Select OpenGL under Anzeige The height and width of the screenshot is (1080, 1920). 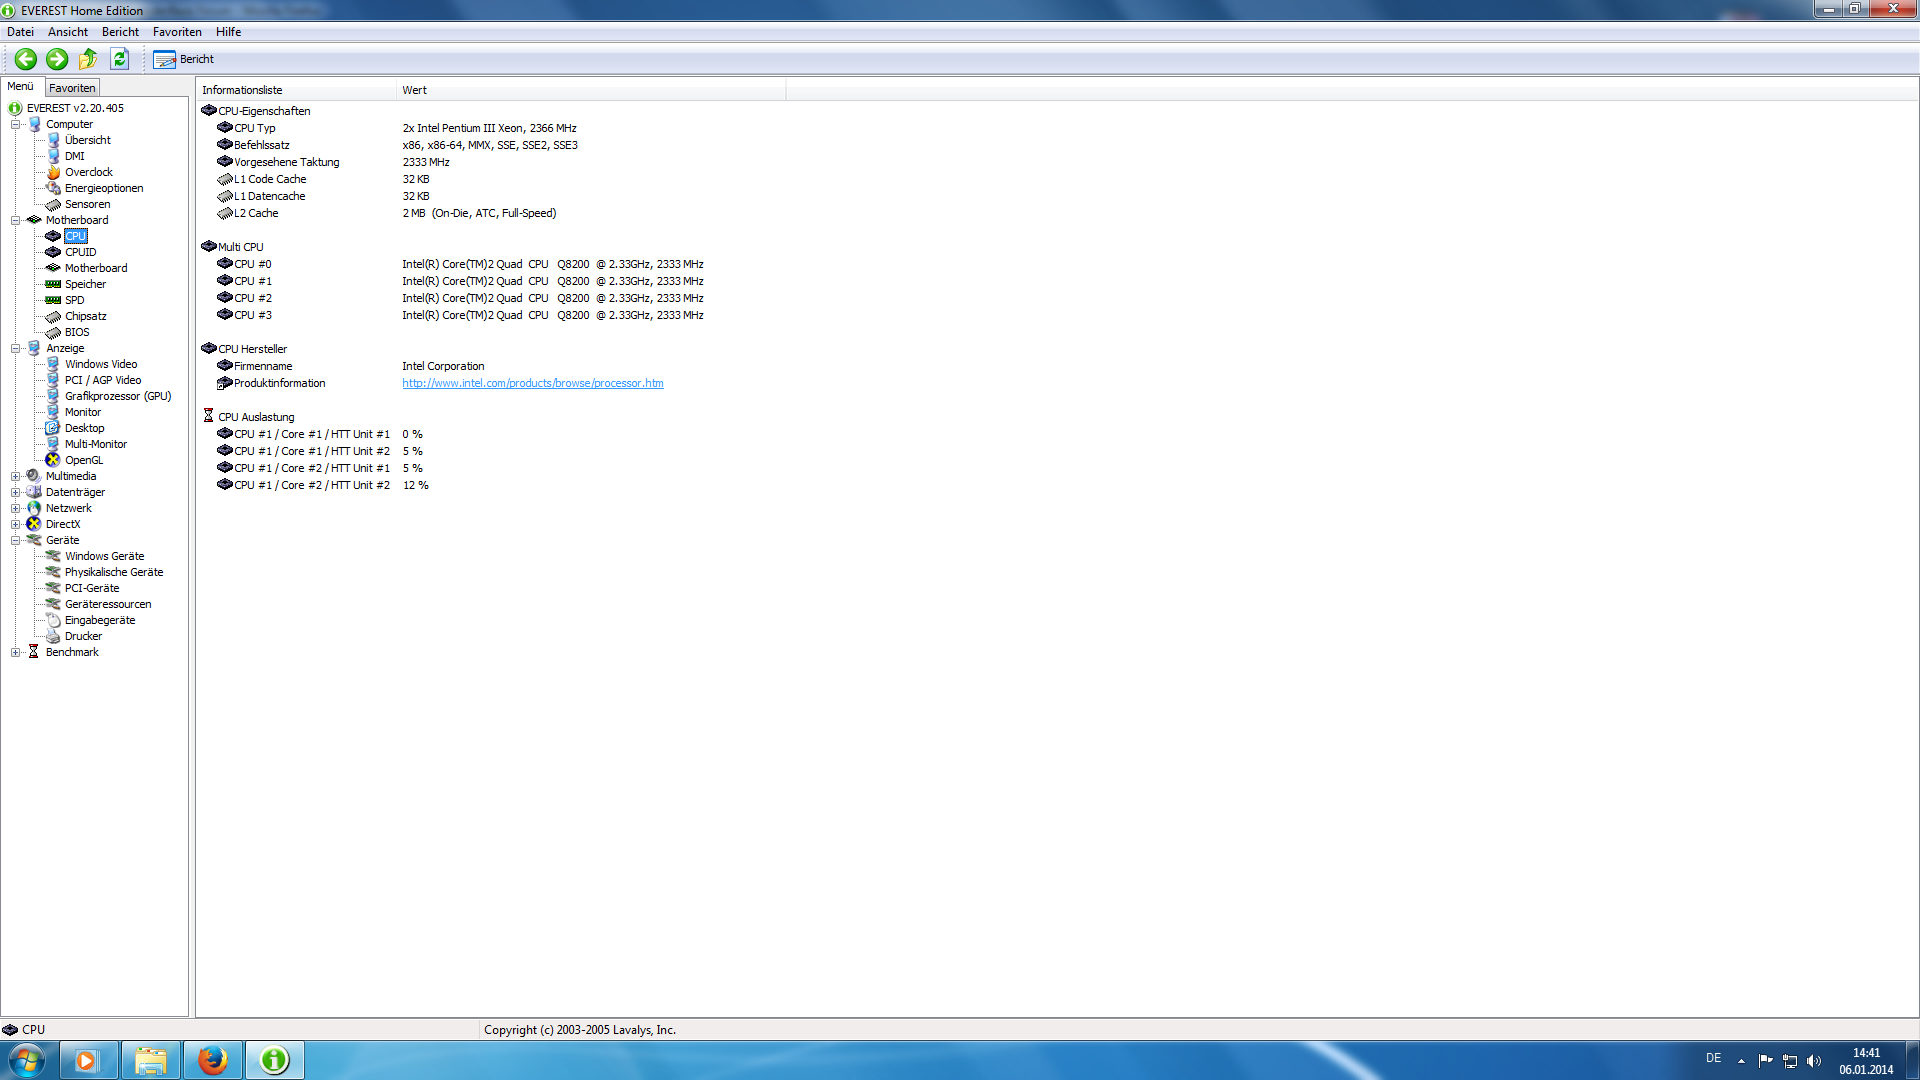pos(83,460)
